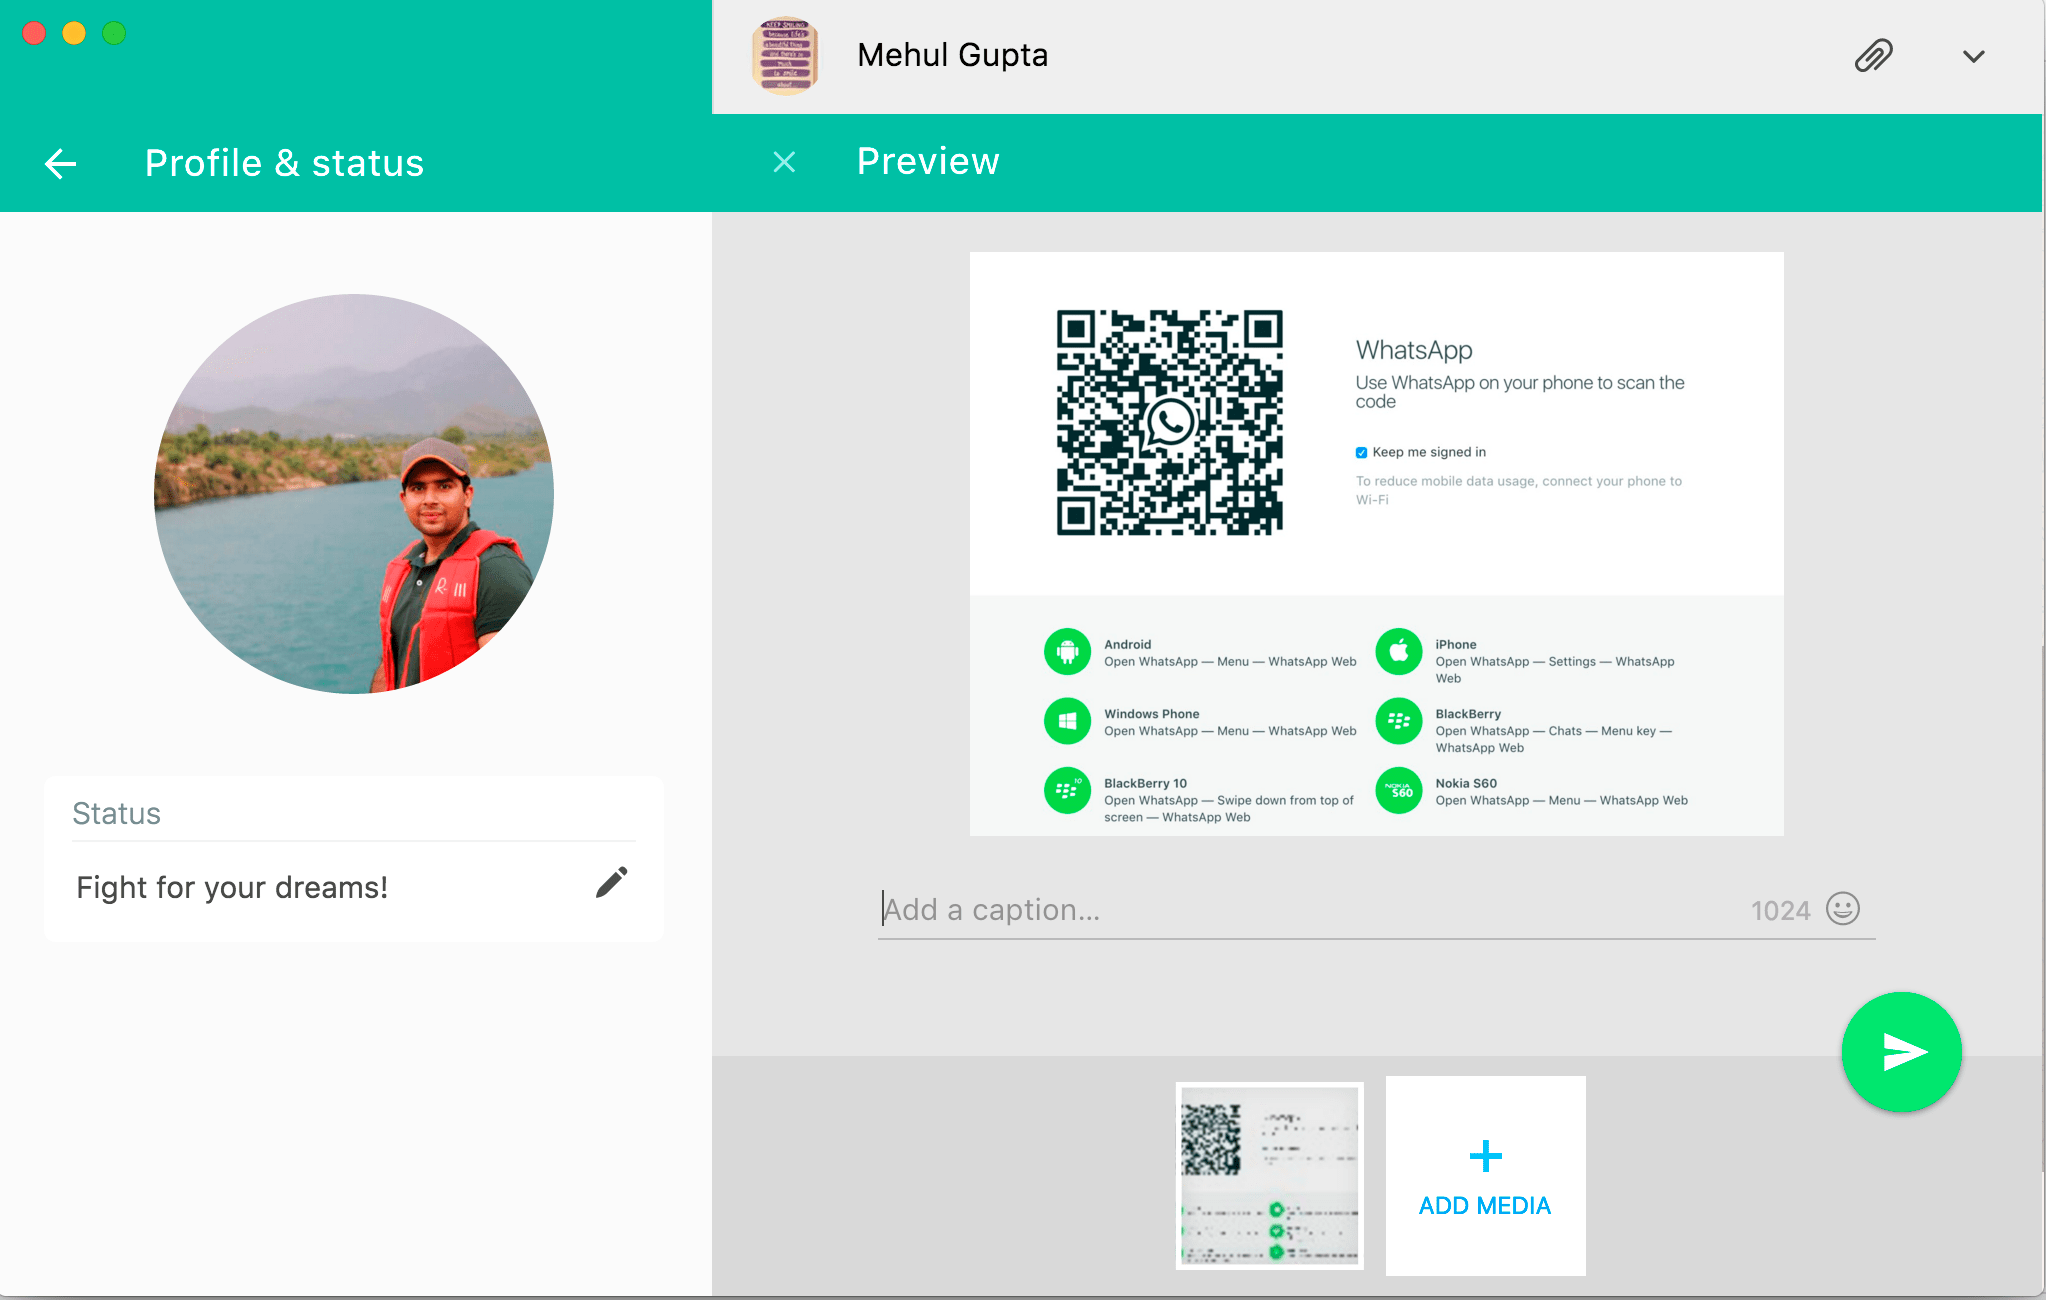Click in the Add a caption field

pyautogui.click(x=1300, y=910)
